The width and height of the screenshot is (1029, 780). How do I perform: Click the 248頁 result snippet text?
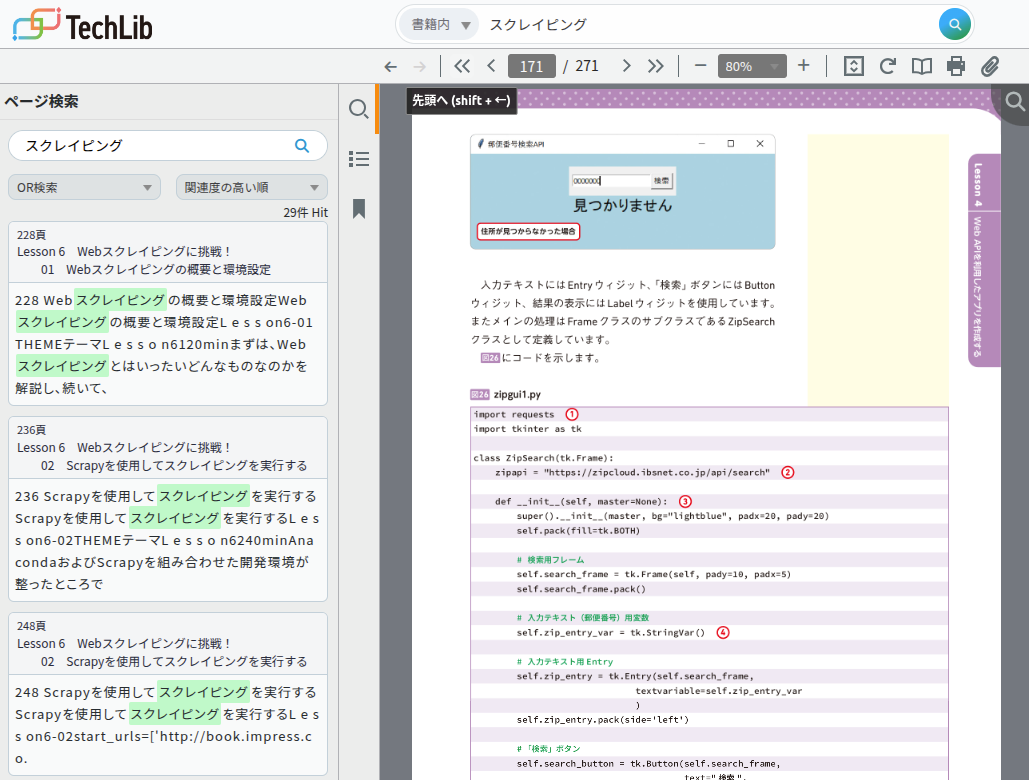click(168, 725)
